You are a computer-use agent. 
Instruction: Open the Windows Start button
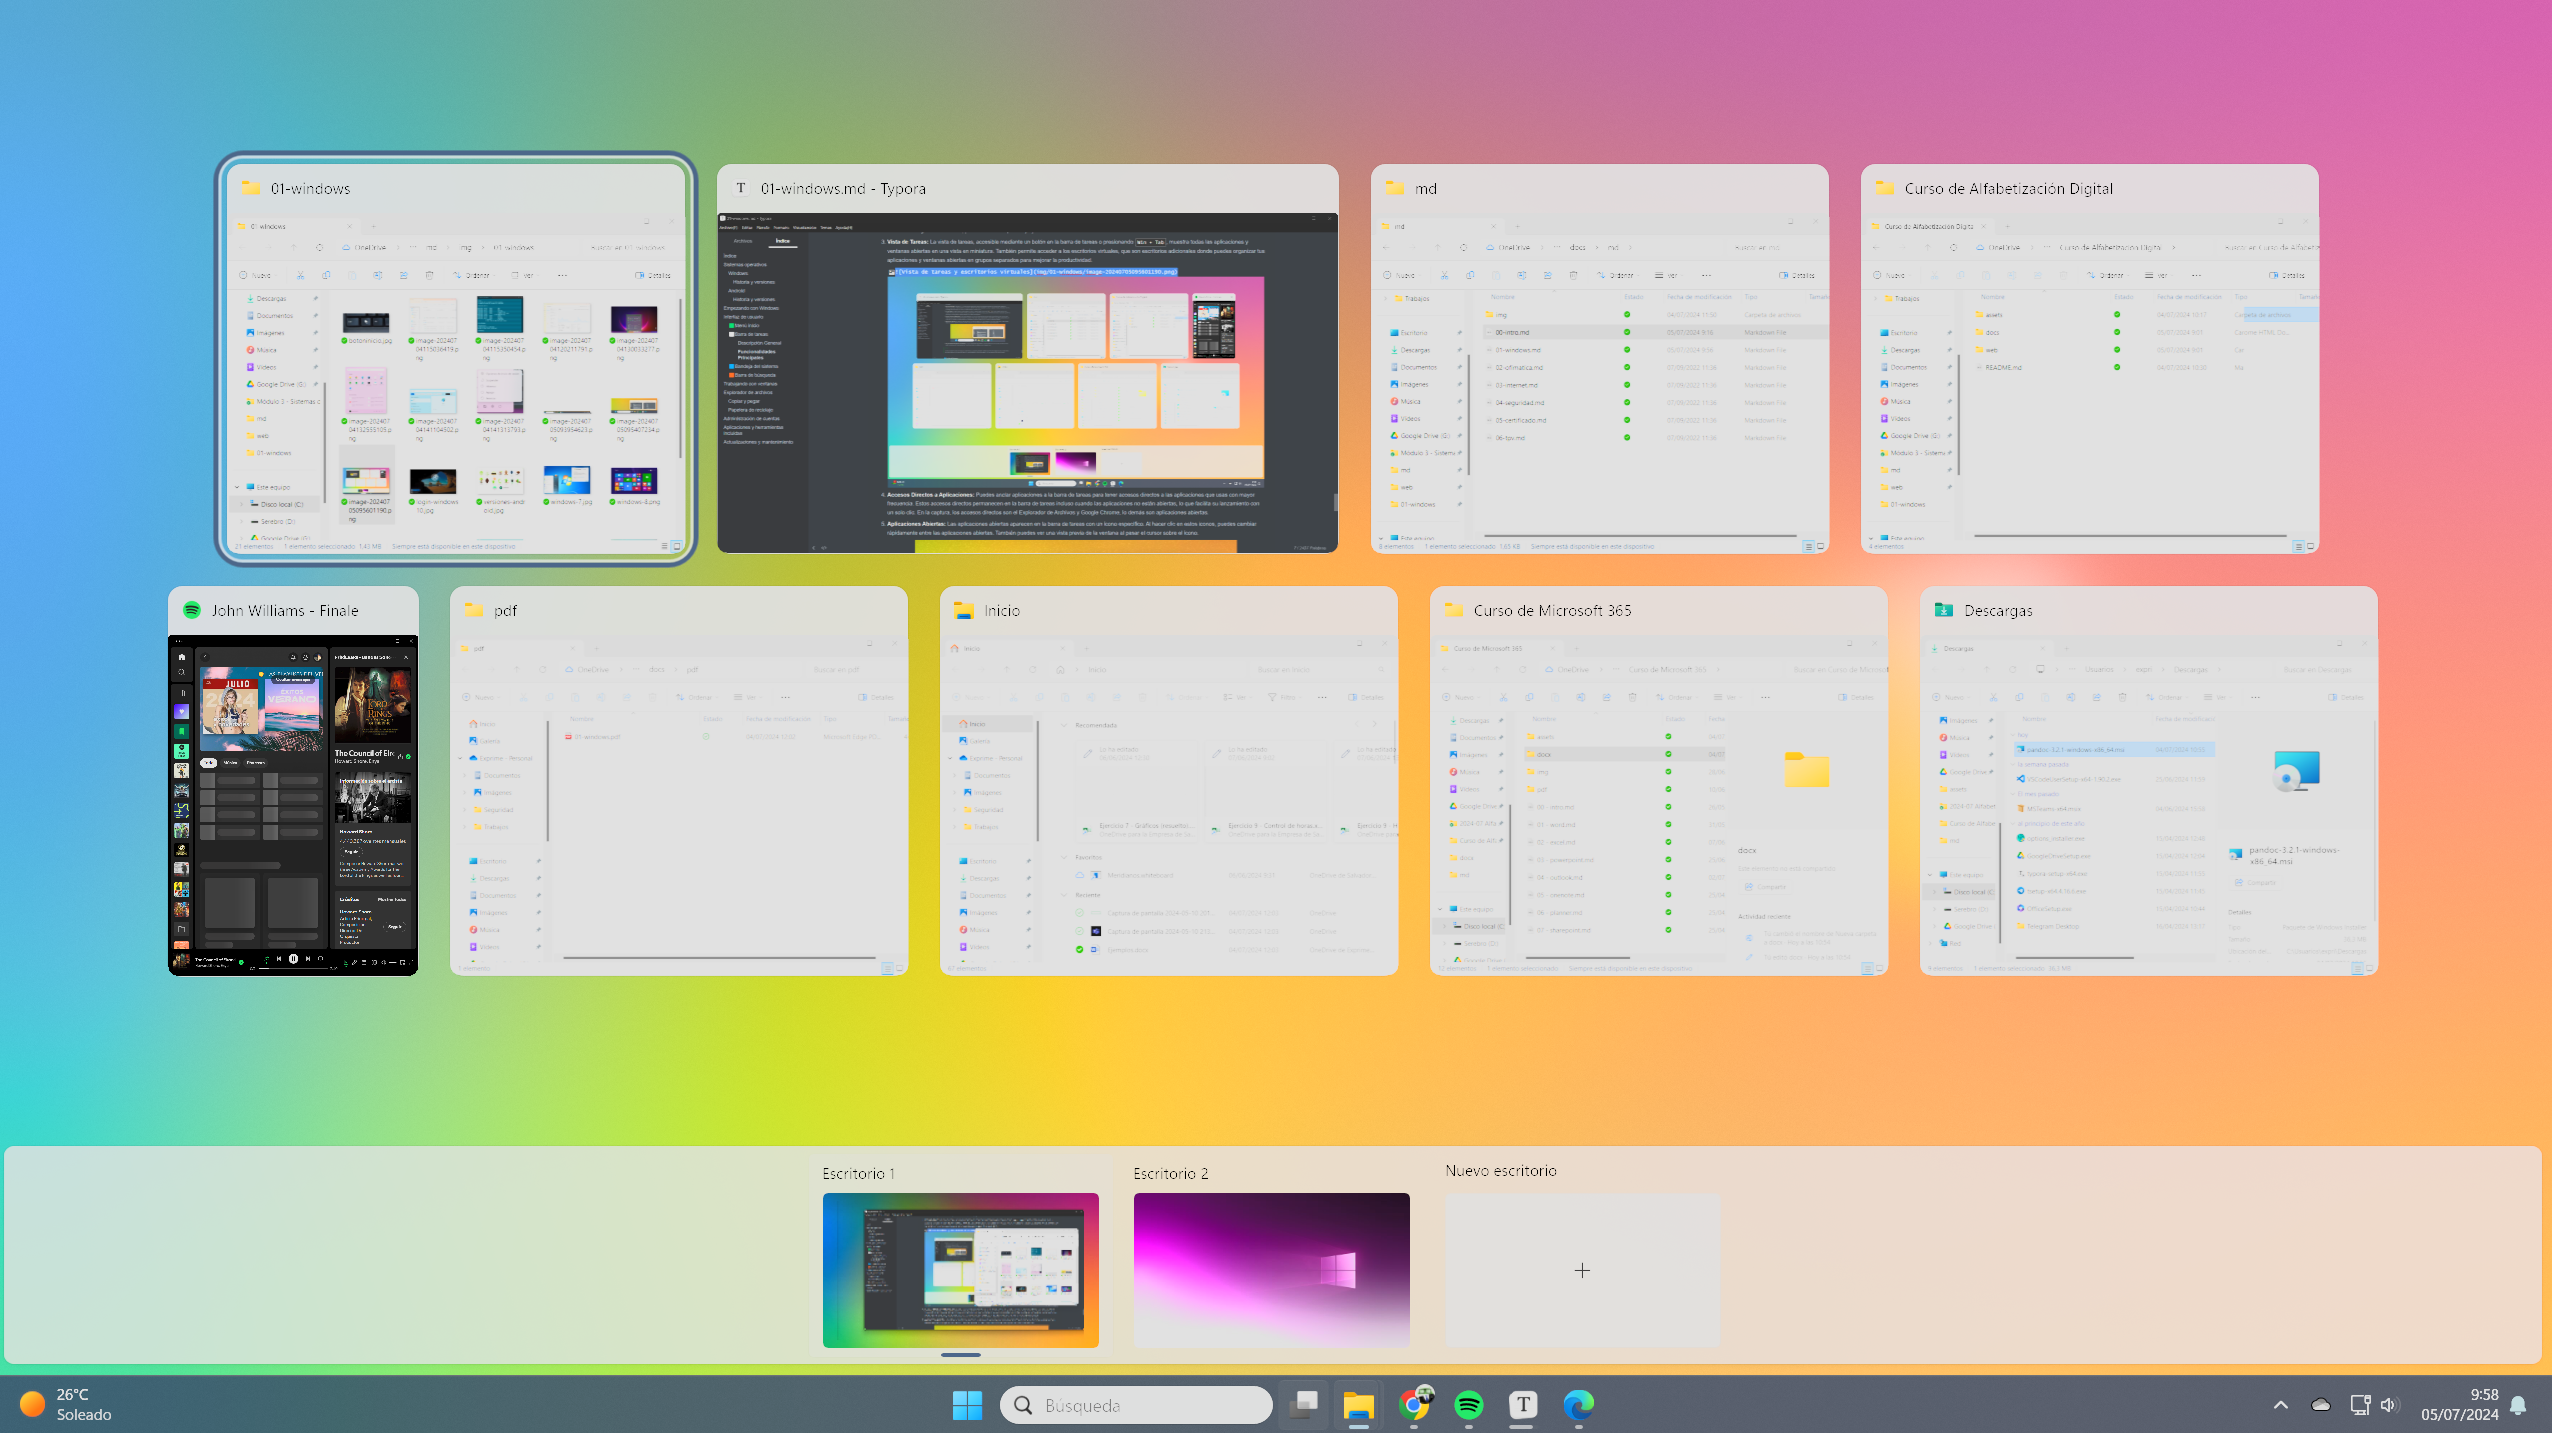point(967,1405)
